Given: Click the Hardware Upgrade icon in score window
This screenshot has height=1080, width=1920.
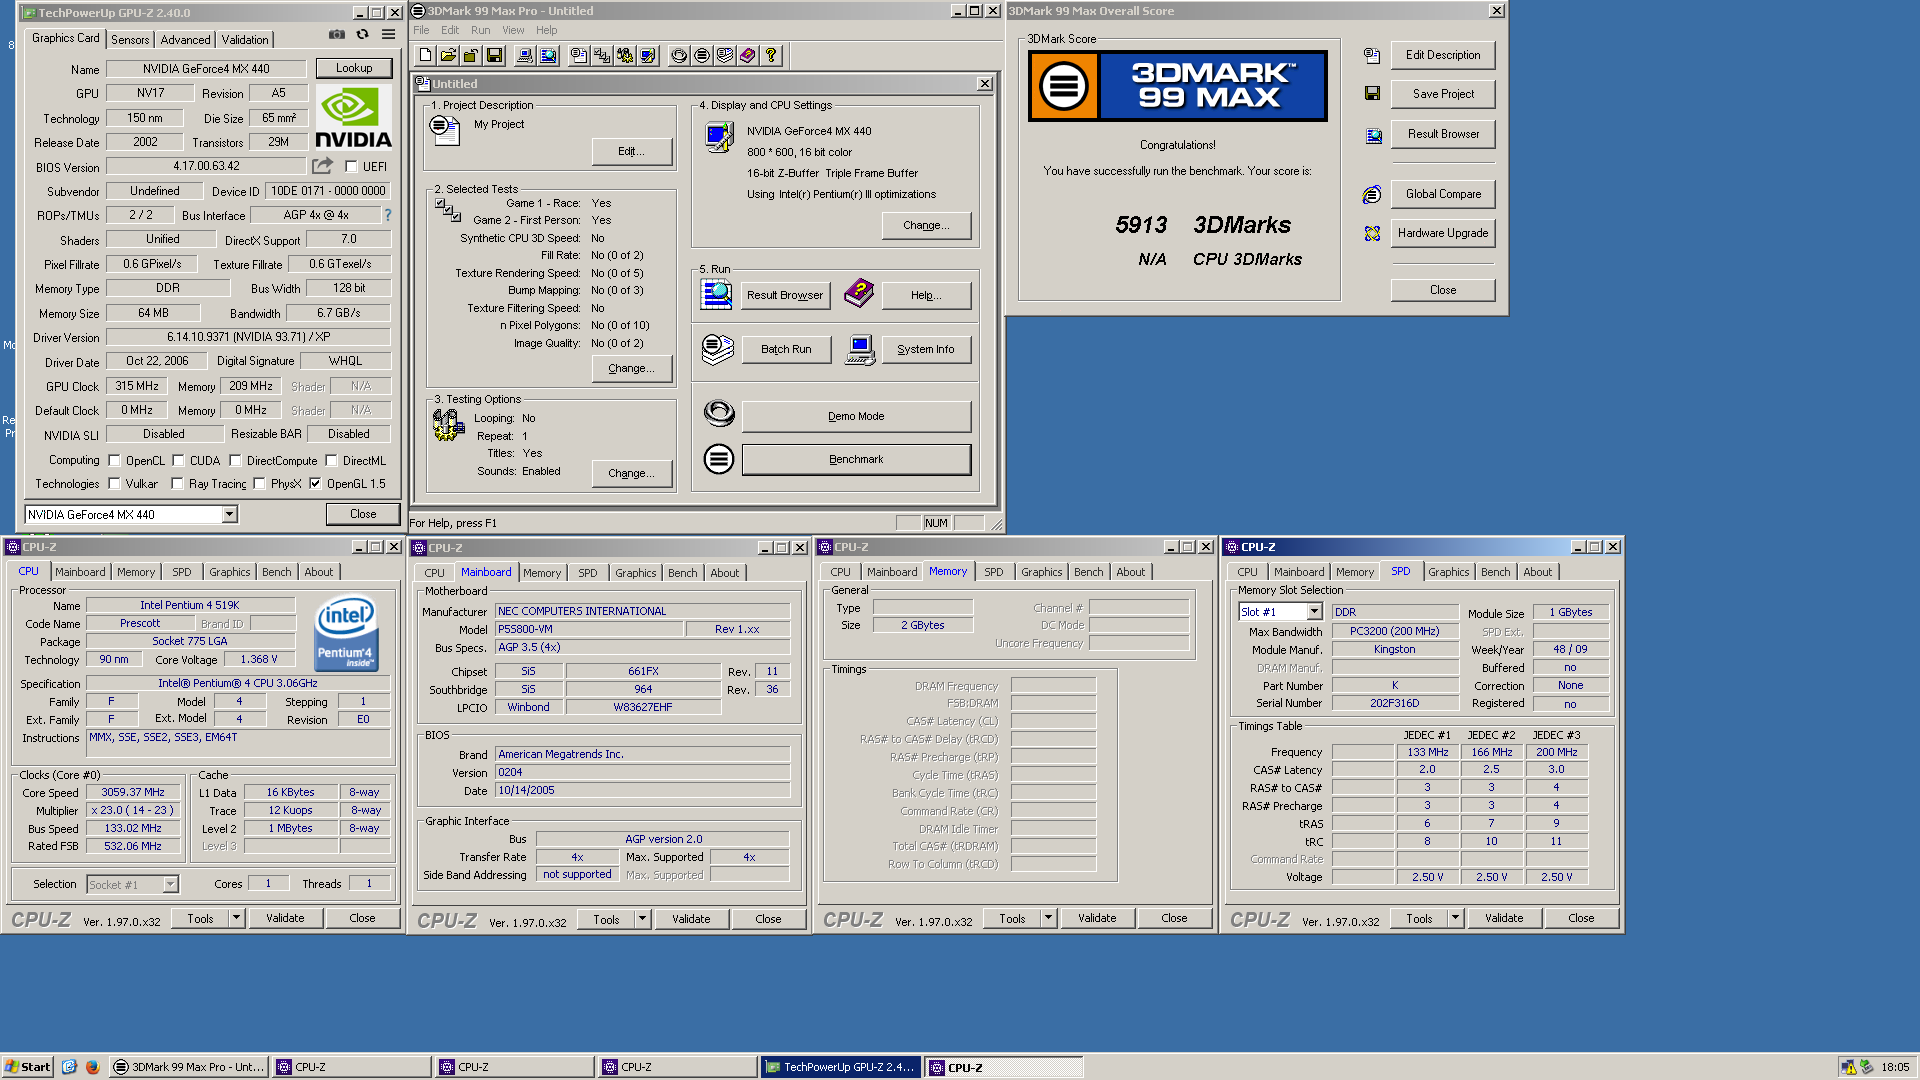Looking at the screenshot, I should coord(1372,234).
